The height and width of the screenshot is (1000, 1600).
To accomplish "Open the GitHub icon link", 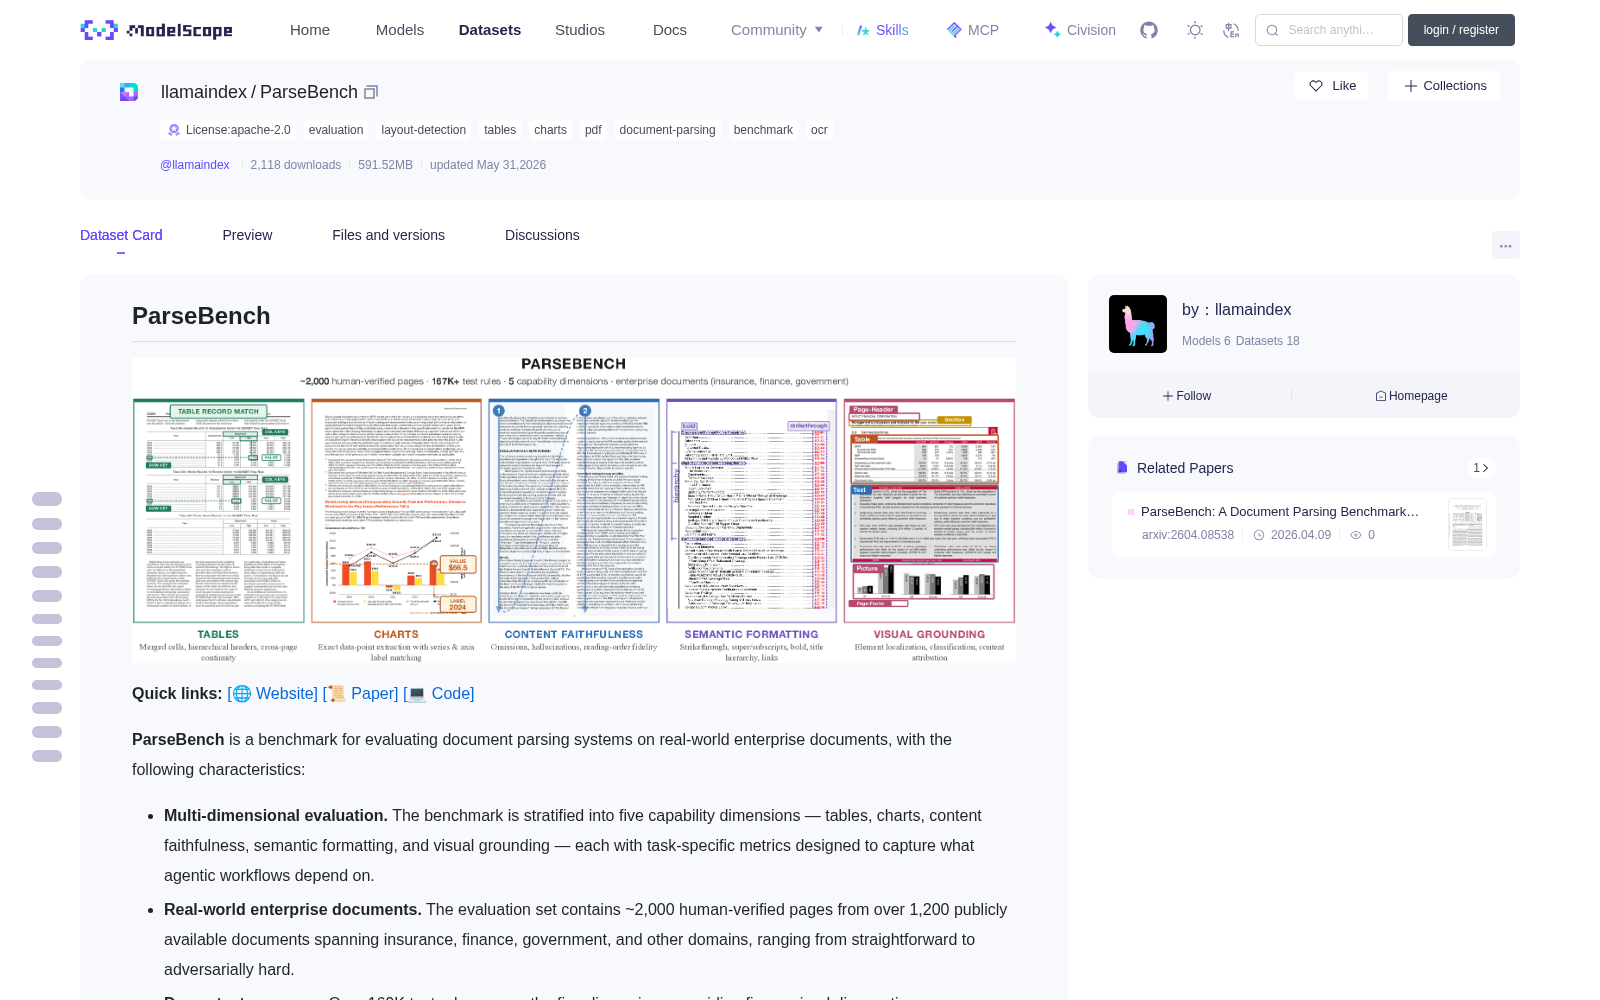I will pyautogui.click(x=1149, y=30).
